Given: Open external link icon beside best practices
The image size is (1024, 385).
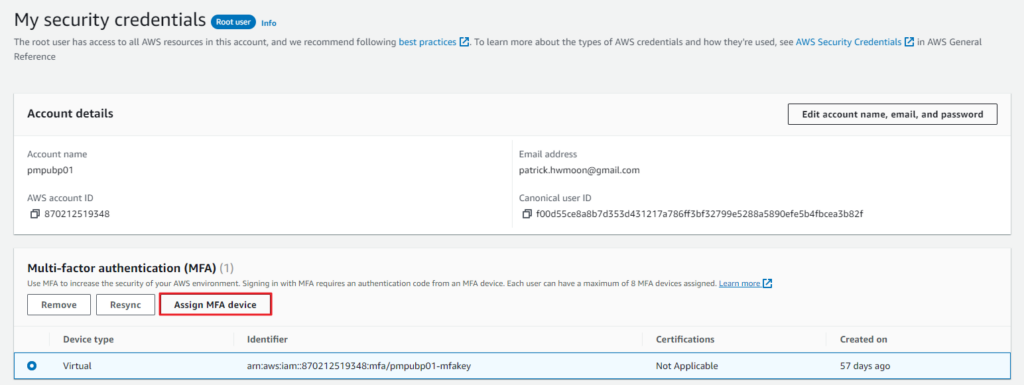Looking at the screenshot, I should coord(464,42).
